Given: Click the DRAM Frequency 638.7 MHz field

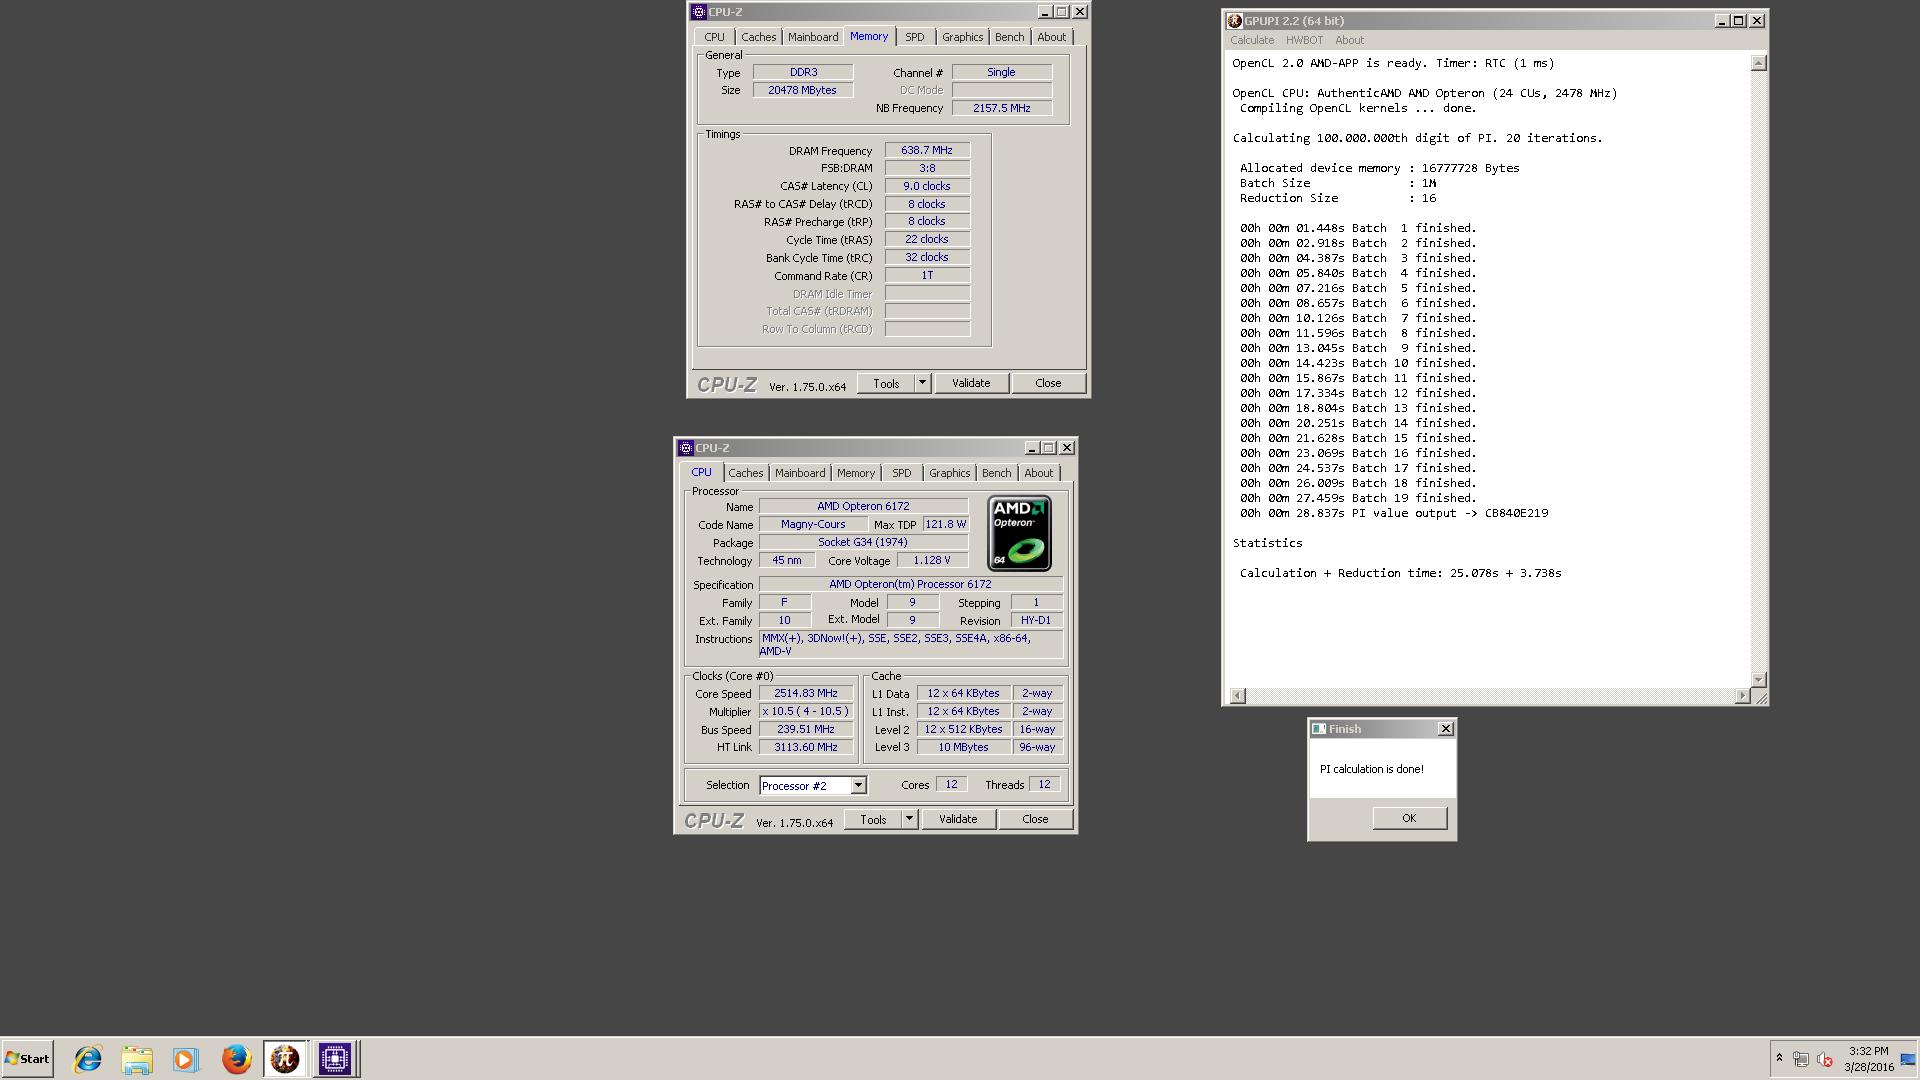Looking at the screenshot, I should (x=927, y=151).
